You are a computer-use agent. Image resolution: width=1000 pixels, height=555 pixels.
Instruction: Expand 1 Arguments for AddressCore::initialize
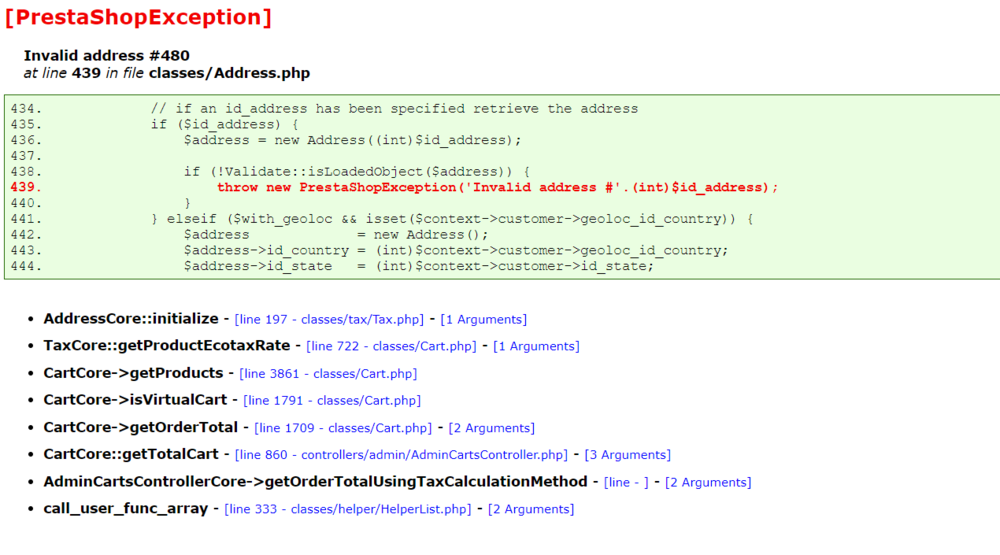483,320
